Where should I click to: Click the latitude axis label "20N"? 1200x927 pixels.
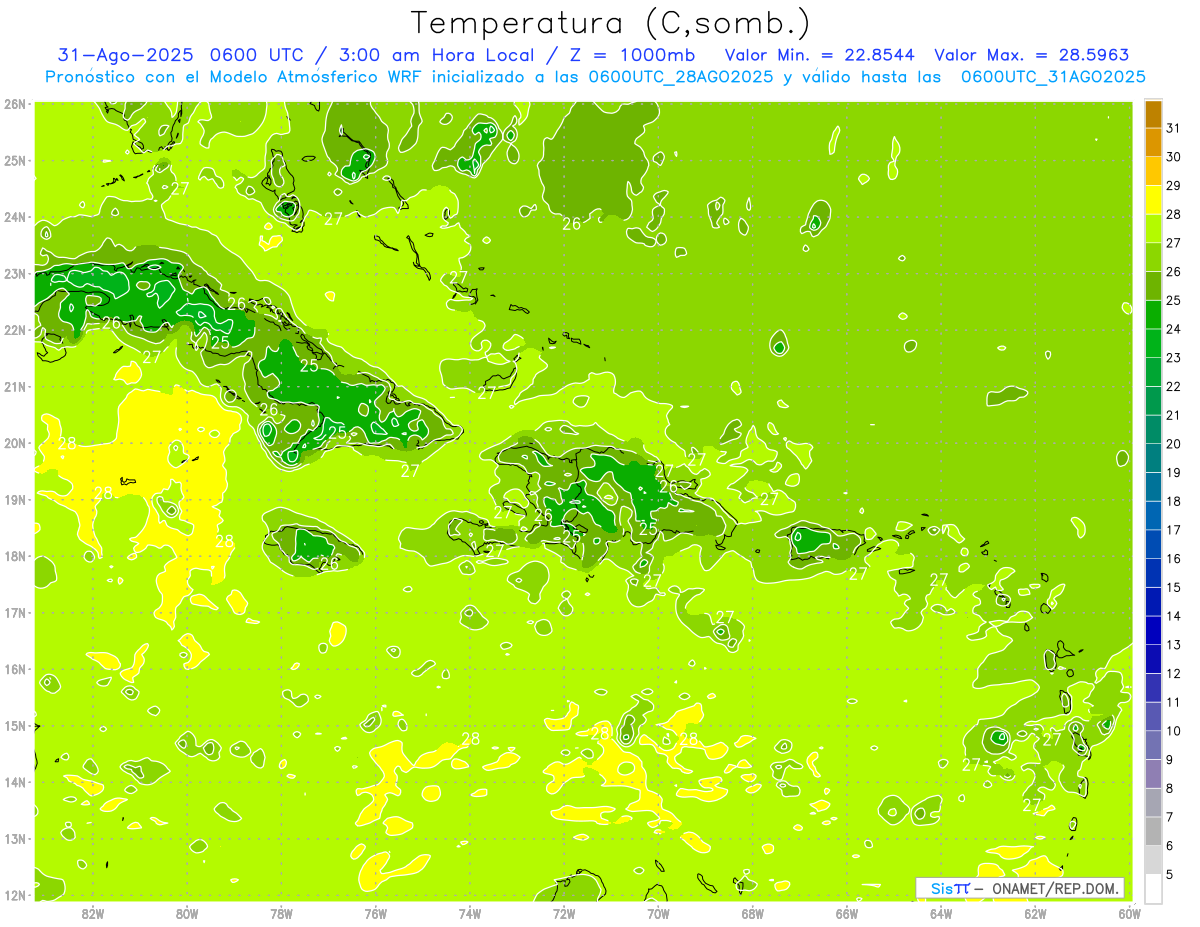15,443
